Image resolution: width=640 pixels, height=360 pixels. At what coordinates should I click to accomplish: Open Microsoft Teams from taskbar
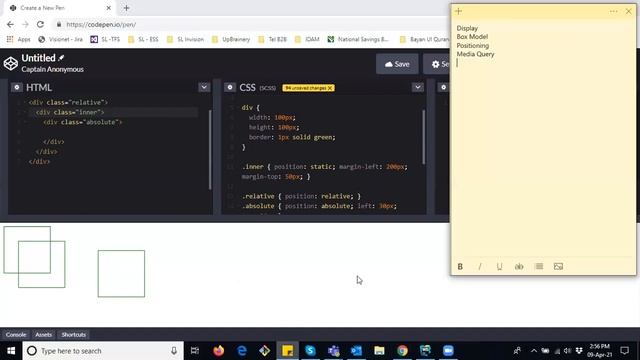pyautogui.click(x=333, y=351)
